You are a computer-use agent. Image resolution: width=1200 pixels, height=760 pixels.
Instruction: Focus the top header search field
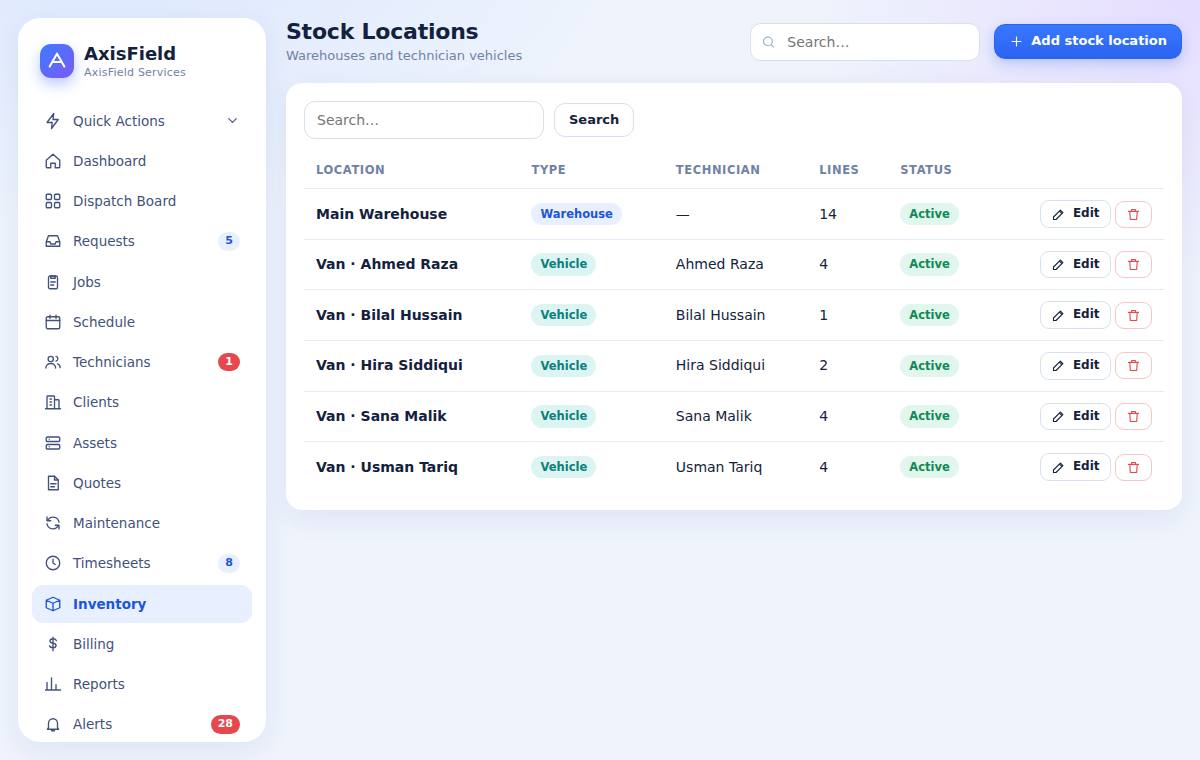click(x=865, y=42)
